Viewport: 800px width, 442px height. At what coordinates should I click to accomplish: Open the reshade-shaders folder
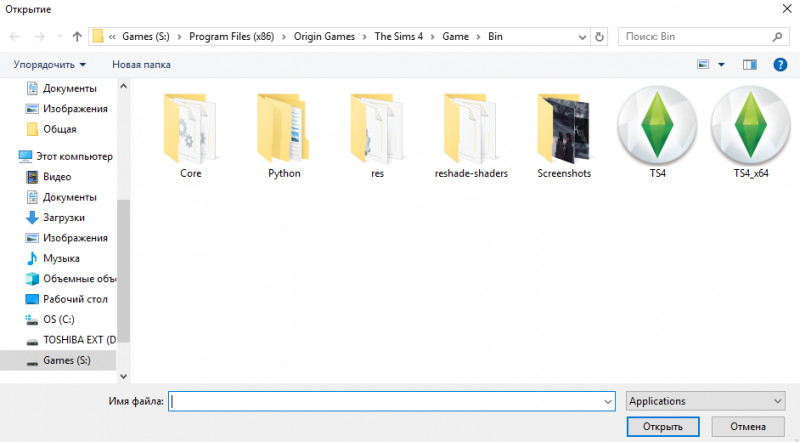coord(470,128)
